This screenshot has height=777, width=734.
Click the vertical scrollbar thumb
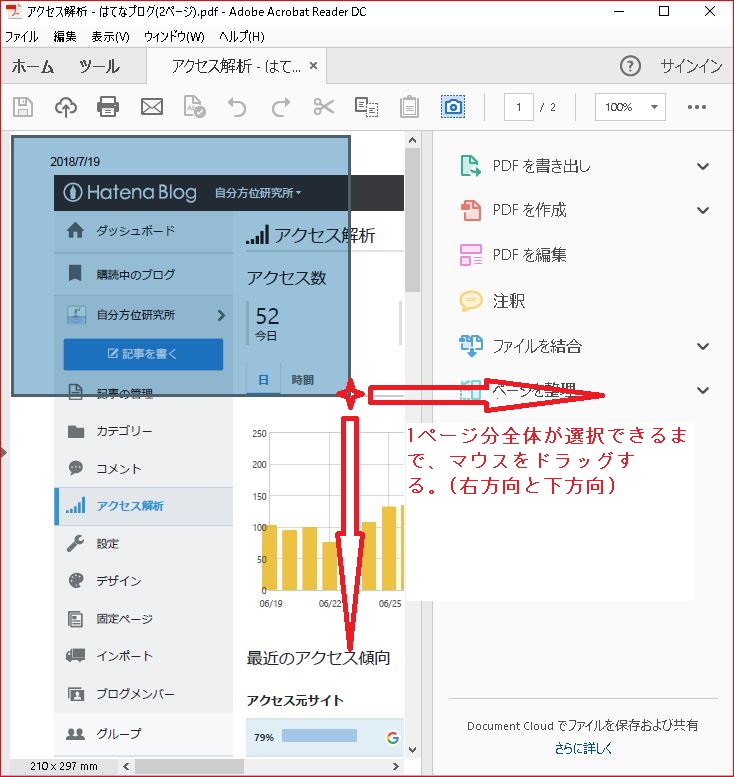click(x=412, y=220)
